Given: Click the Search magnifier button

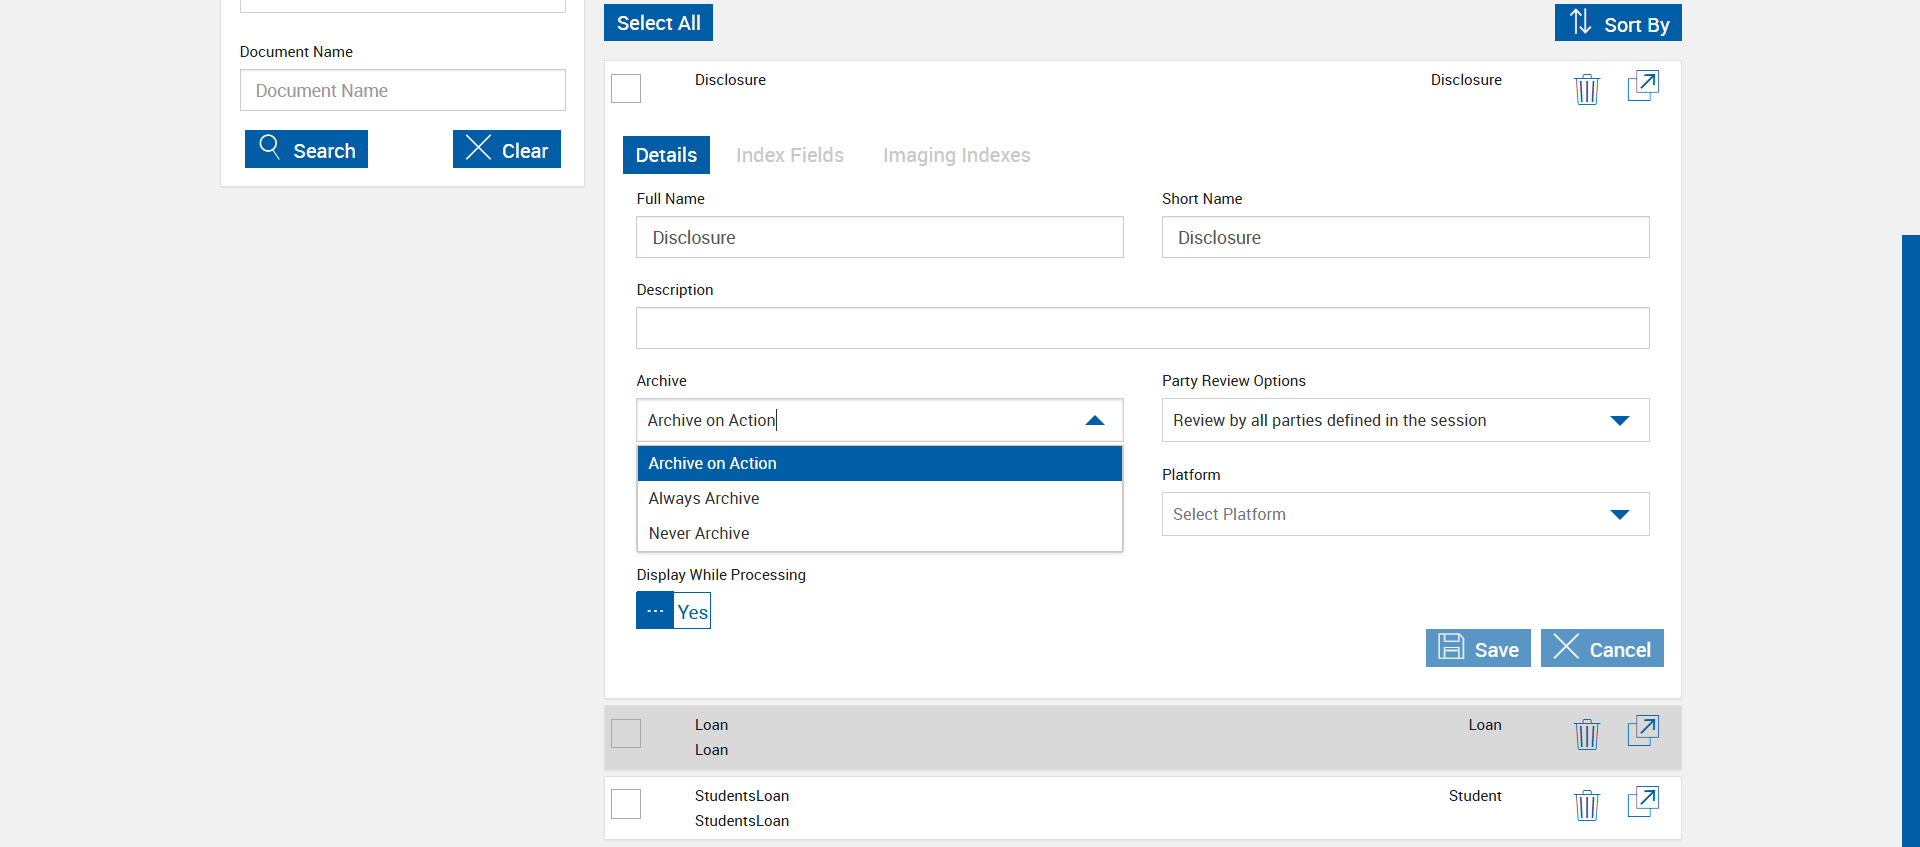Looking at the screenshot, I should point(306,149).
